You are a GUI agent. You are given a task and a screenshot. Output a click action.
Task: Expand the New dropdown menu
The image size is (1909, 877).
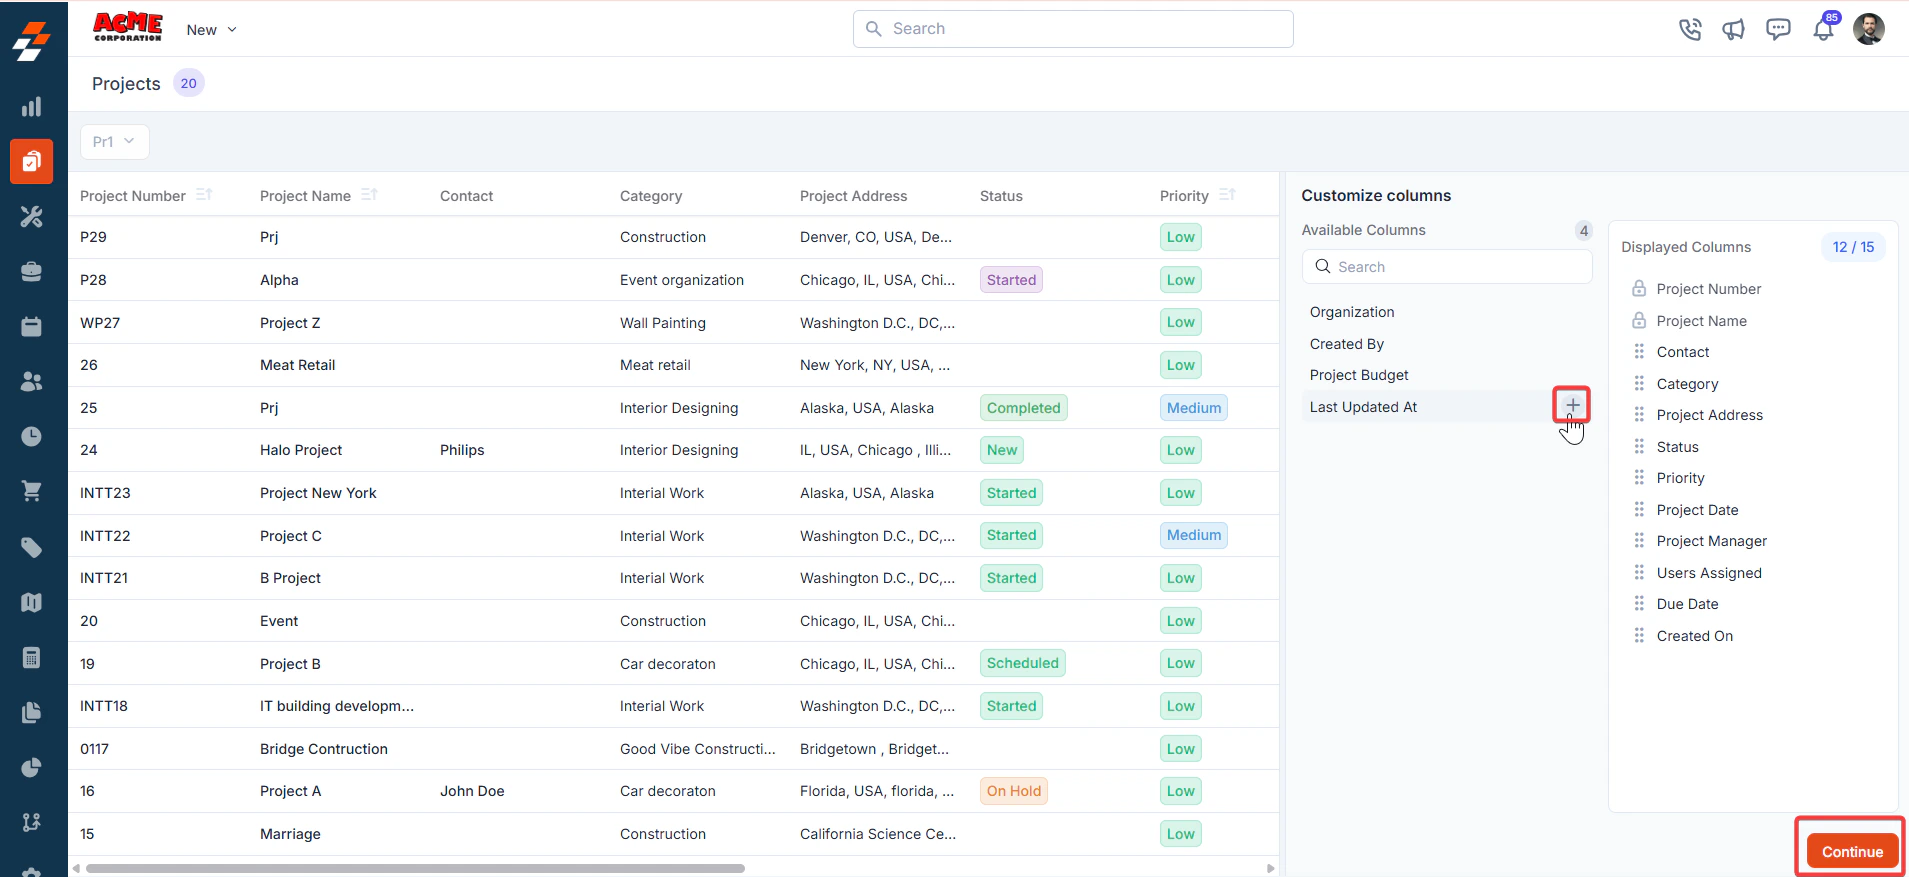point(211,30)
